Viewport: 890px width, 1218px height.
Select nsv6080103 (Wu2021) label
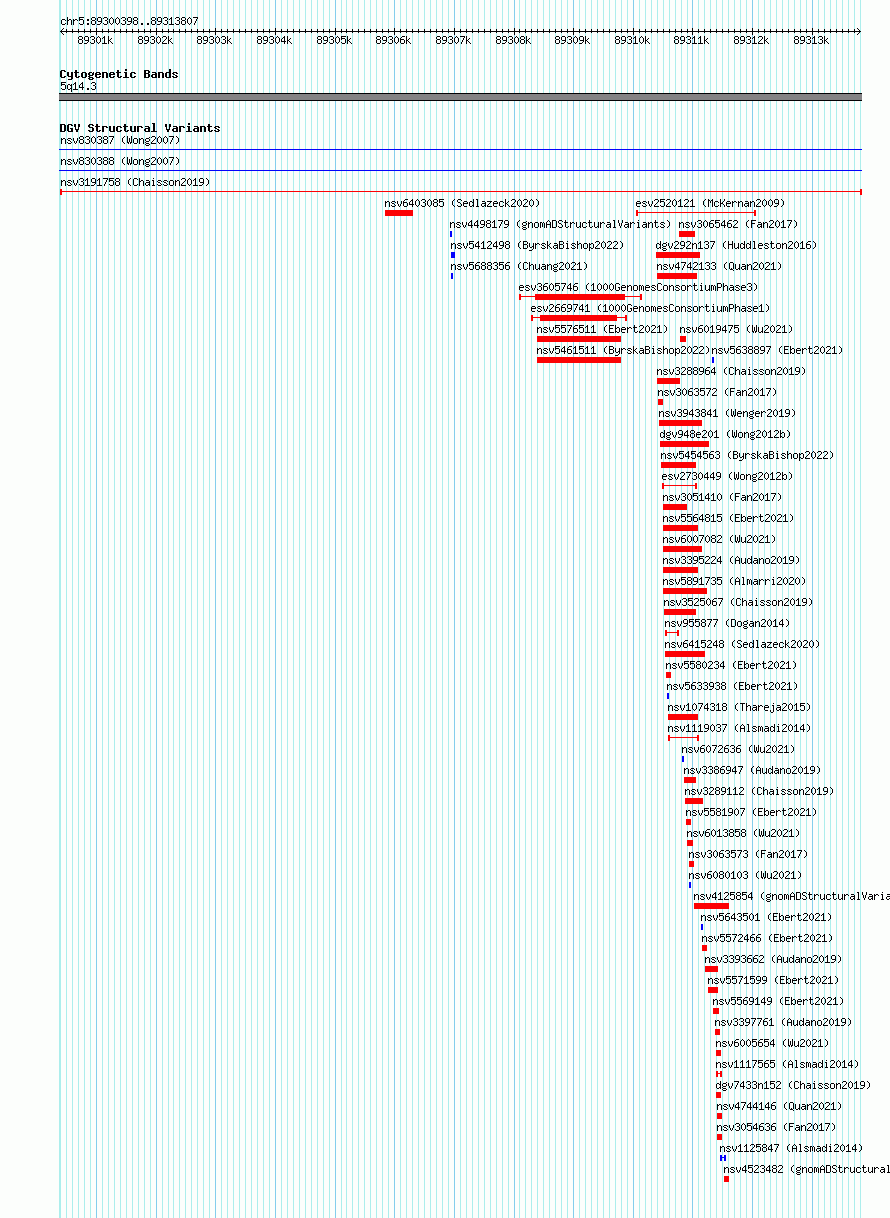point(745,875)
